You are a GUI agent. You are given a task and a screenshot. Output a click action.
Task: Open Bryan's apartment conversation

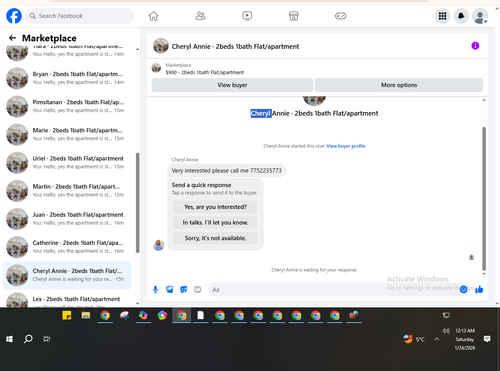click(x=68, y=78)
